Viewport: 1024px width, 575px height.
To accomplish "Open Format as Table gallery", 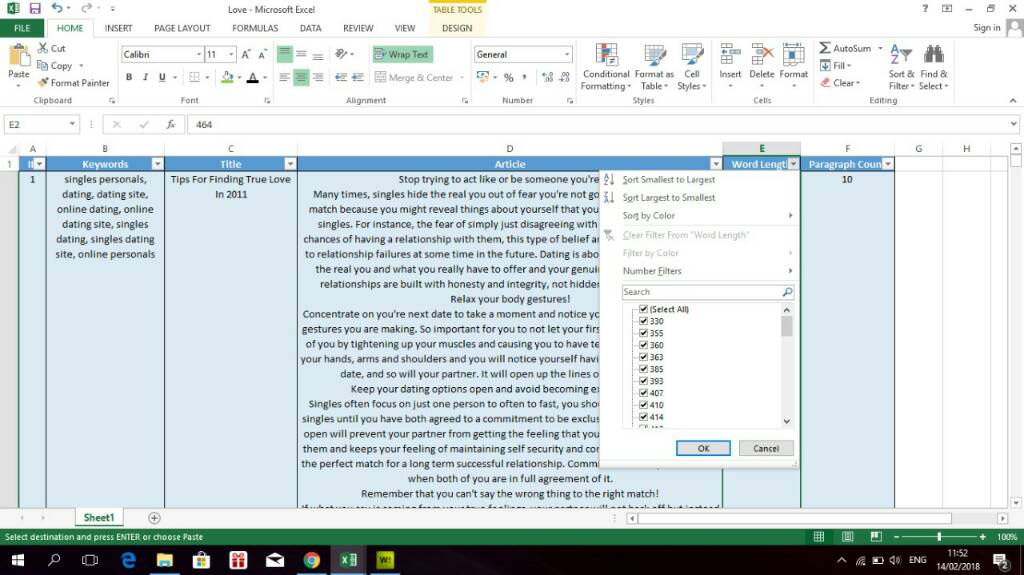I will (x=654, y=67).
